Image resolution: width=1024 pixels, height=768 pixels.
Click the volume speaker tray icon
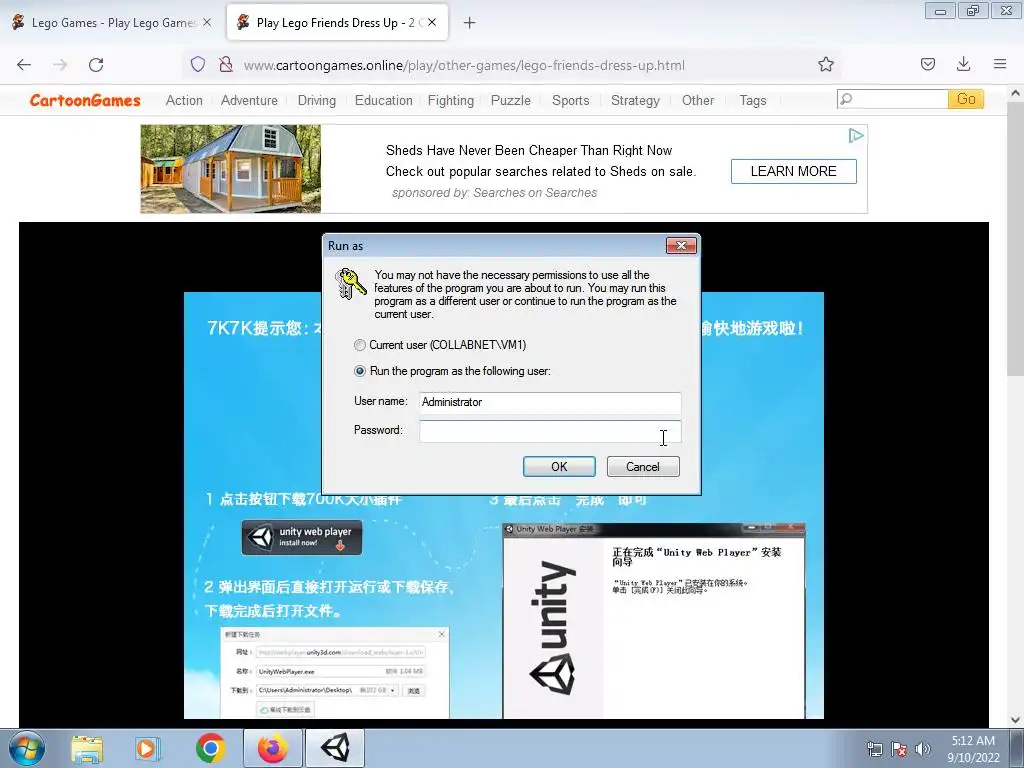pos(923,749)
